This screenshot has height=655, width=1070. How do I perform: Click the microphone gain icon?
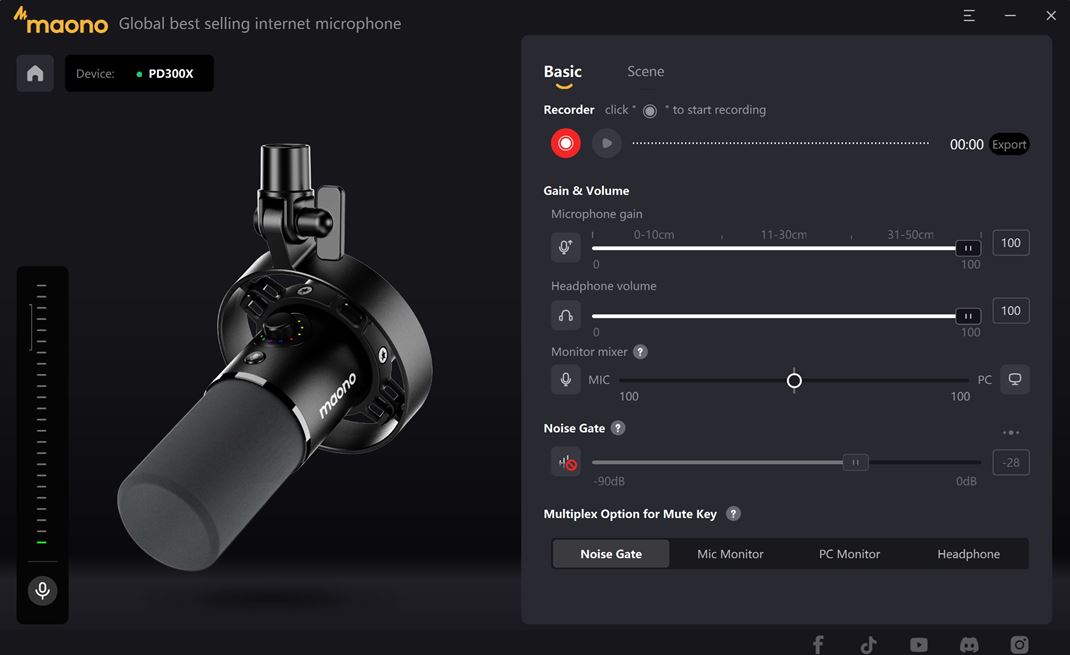566,247
